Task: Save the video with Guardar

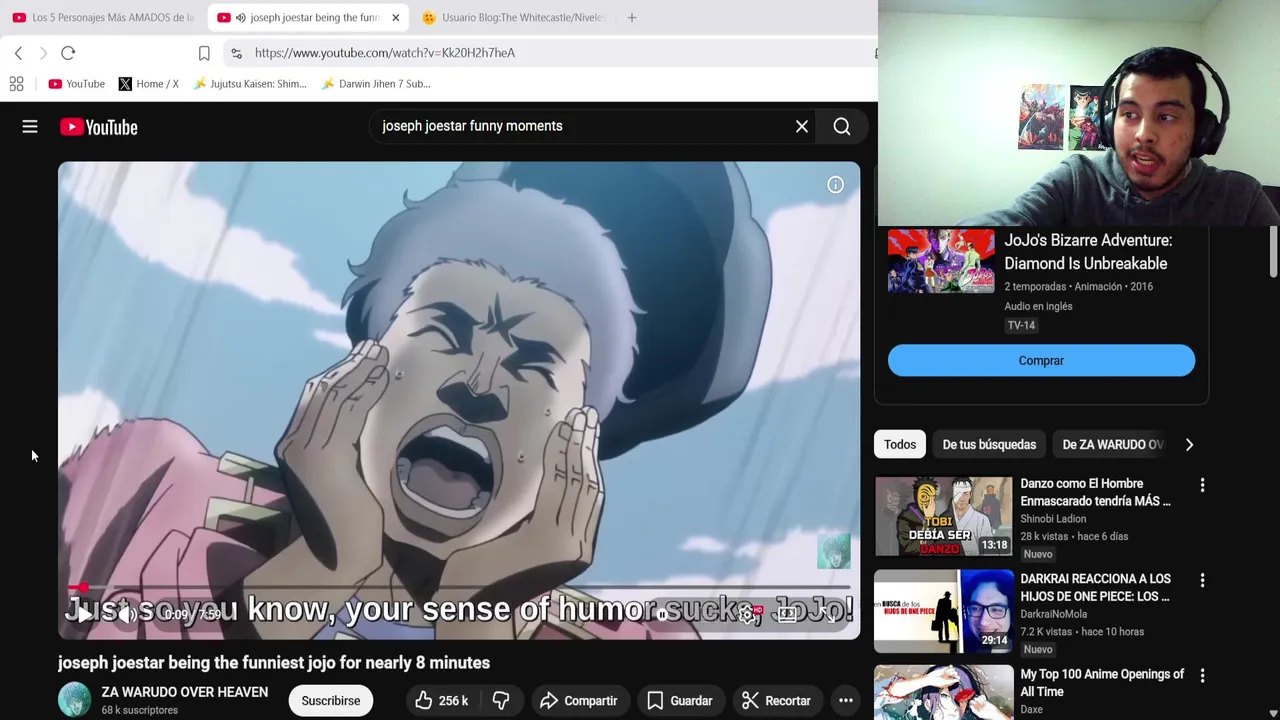Action: (x=680, y=701)
